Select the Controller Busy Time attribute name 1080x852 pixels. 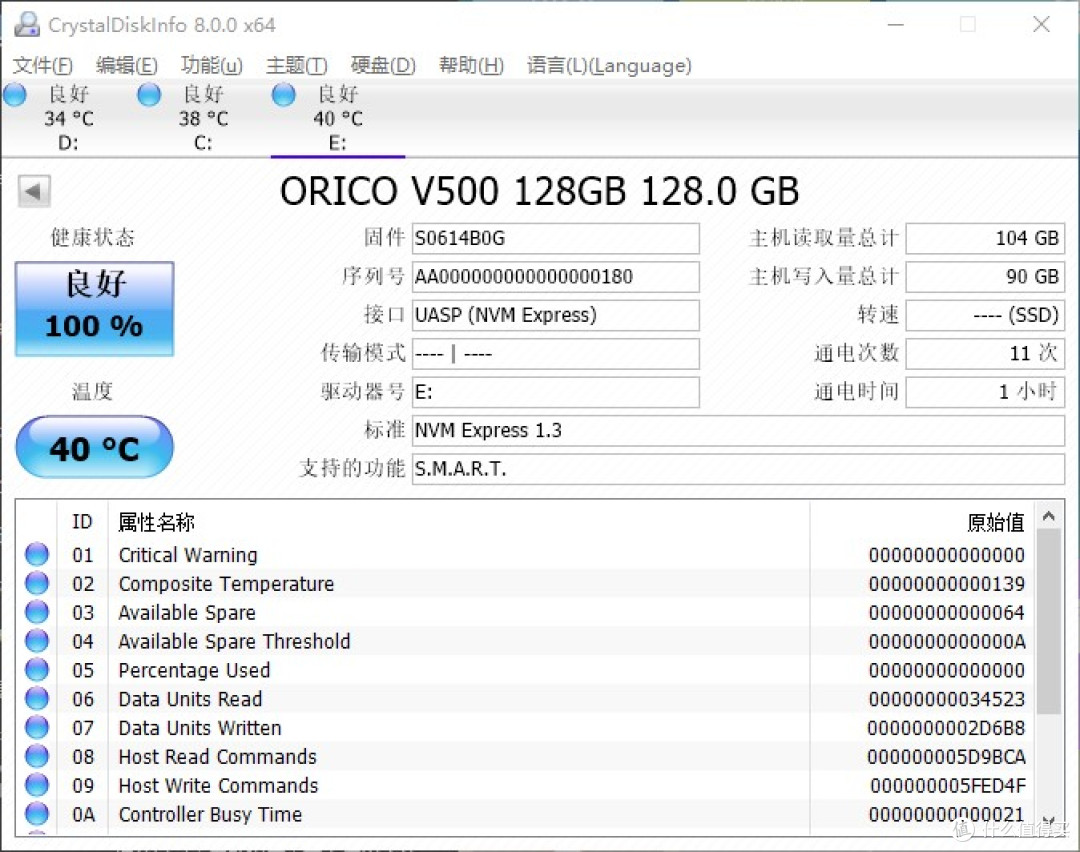click(x=210, y=815)
